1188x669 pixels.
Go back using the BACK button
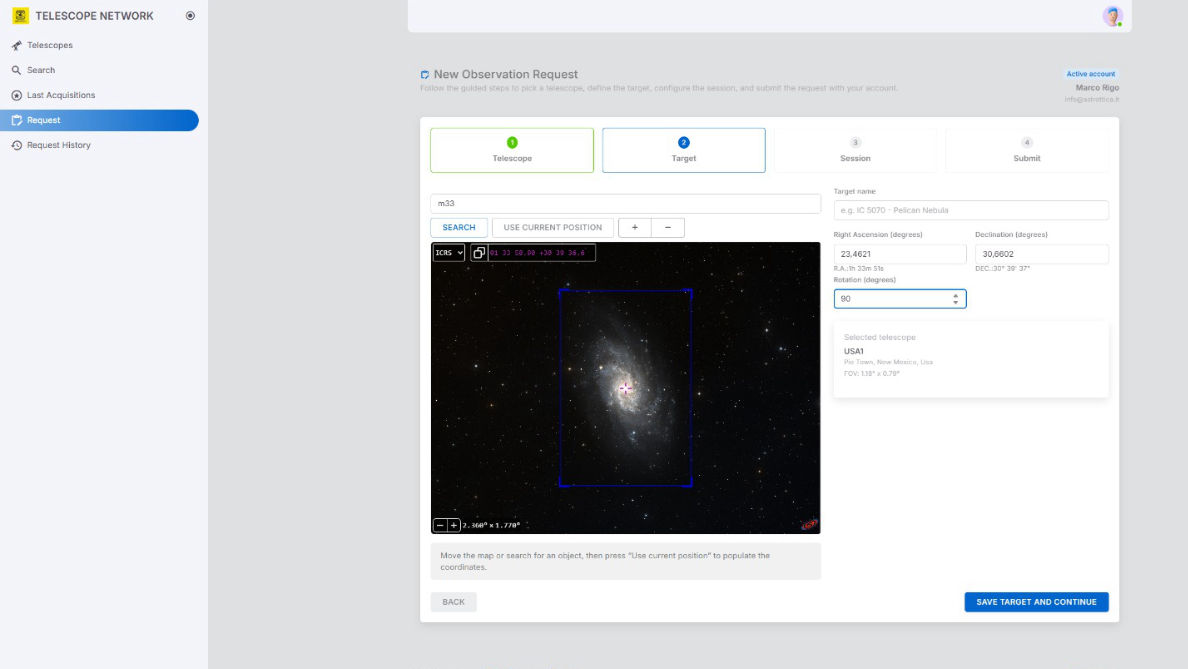coord(453,601)
